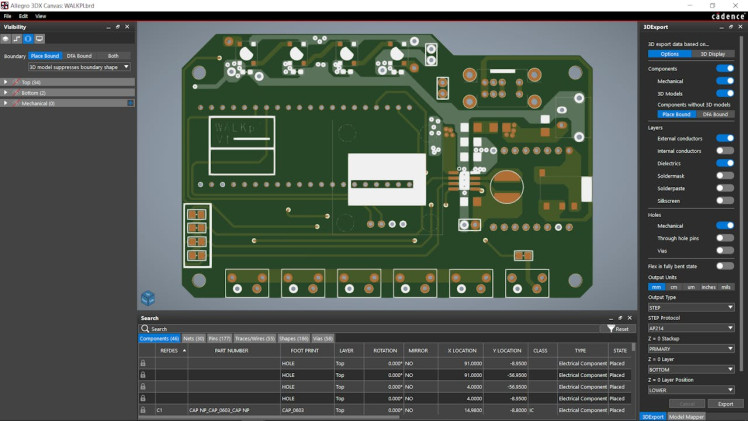Select the trace-shaped icon in Visibility toolbar
Viewport: 748px width, 421px height.
coord(17,39)
